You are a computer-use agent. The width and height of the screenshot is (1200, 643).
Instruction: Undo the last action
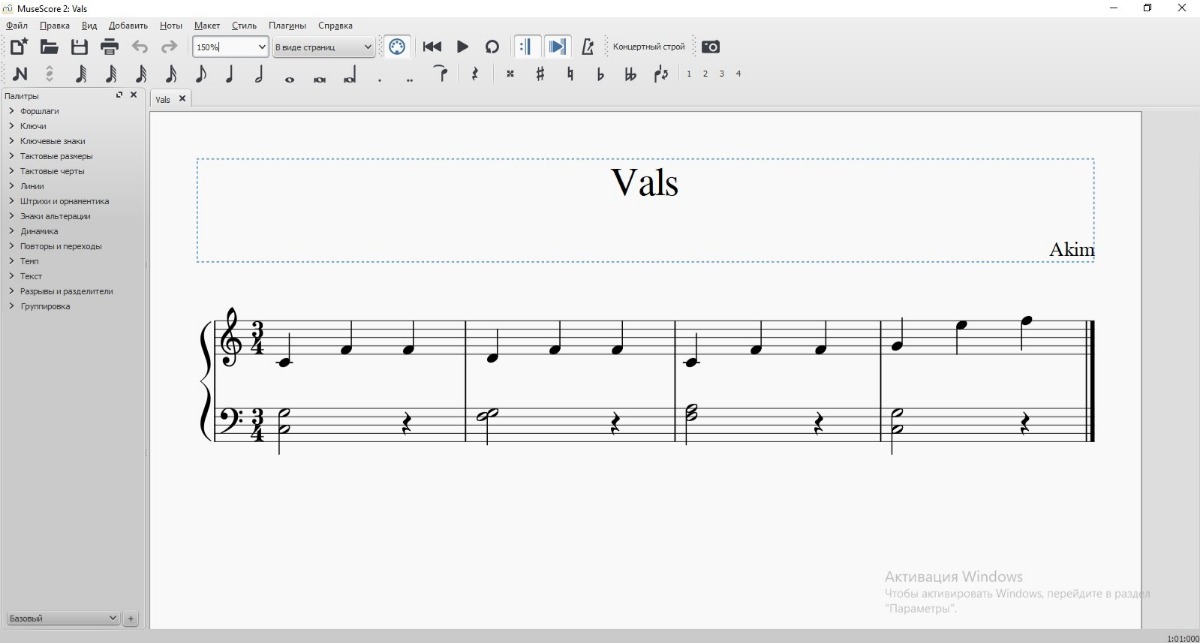click(140, 47)
